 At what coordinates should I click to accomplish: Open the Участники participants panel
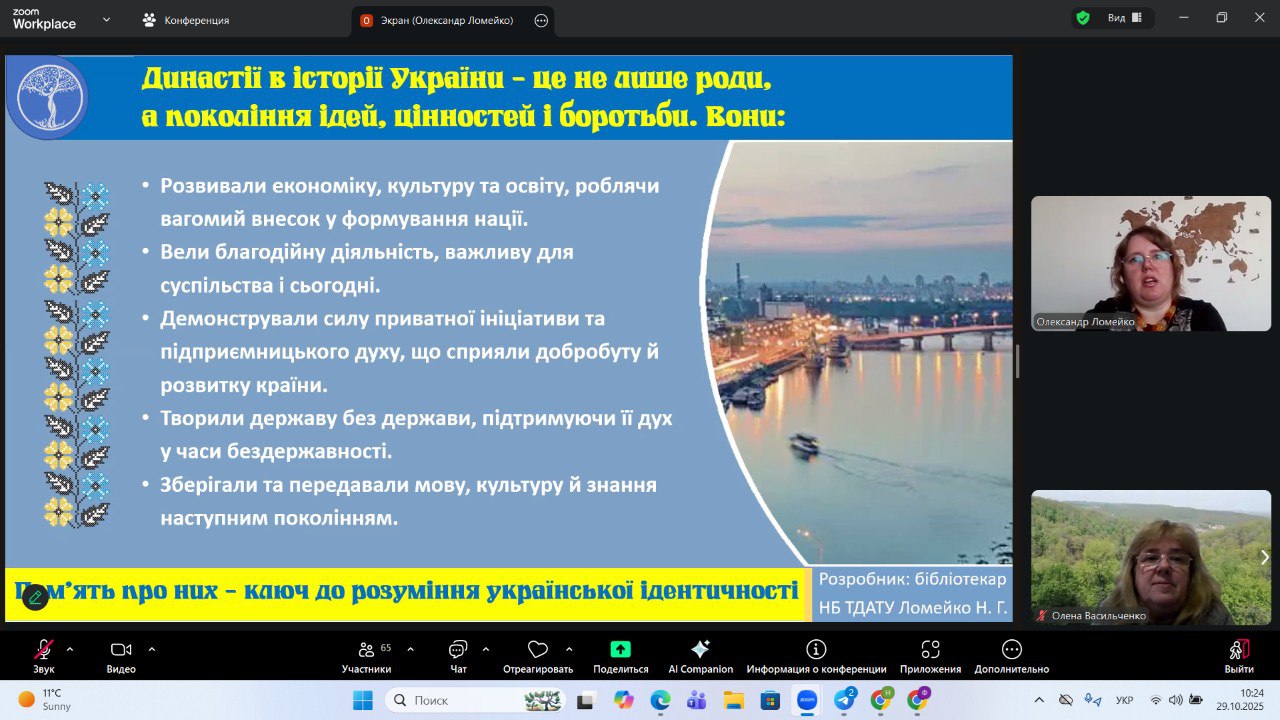point(367,656)
